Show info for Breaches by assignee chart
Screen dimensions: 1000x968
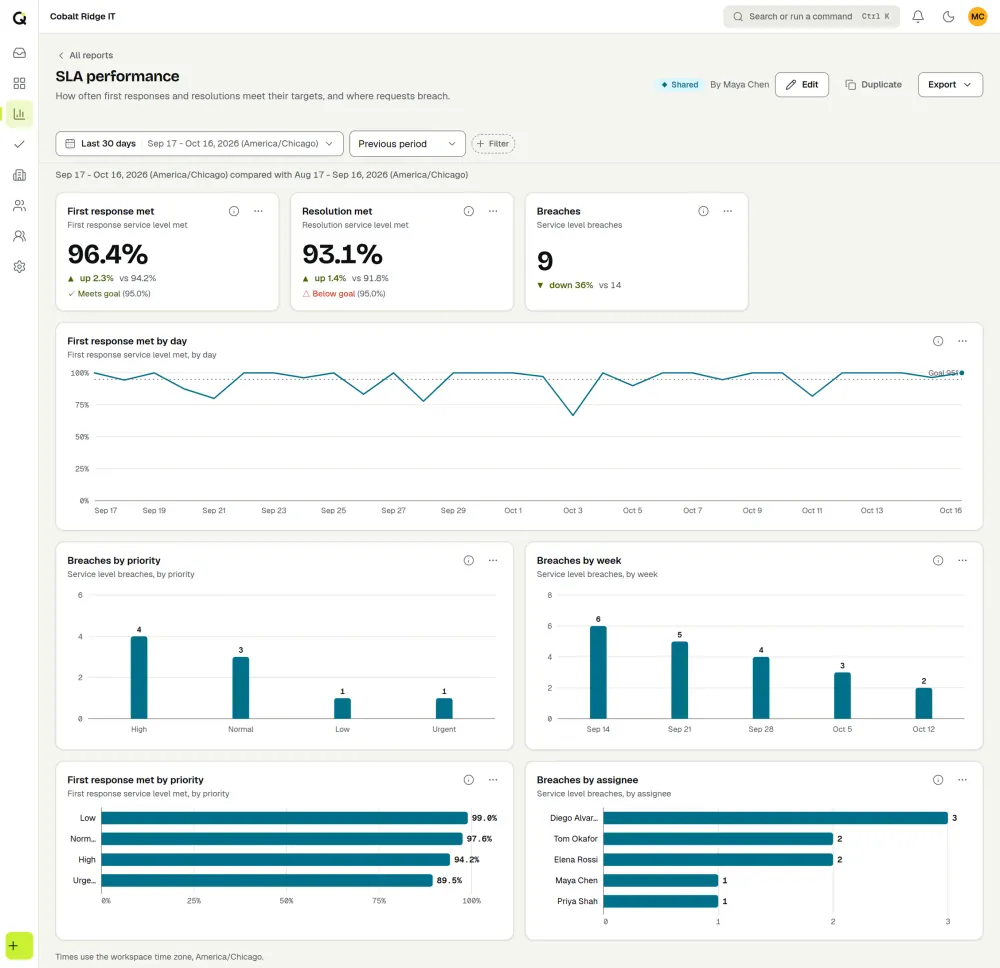(938, 780)
